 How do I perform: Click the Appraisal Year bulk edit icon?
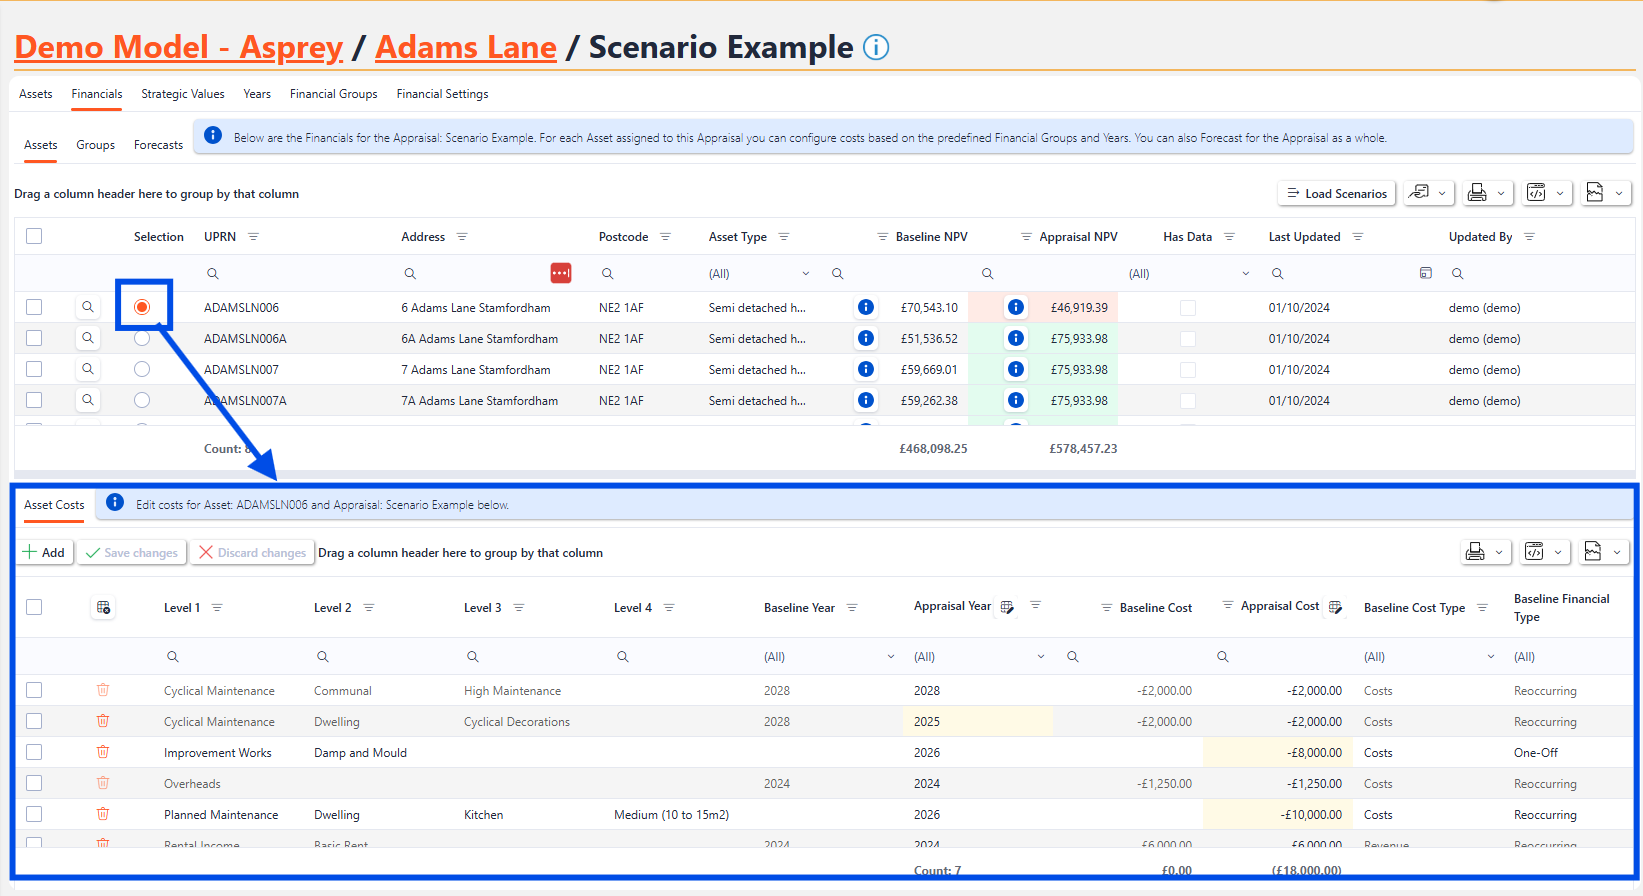(1007, 607)
